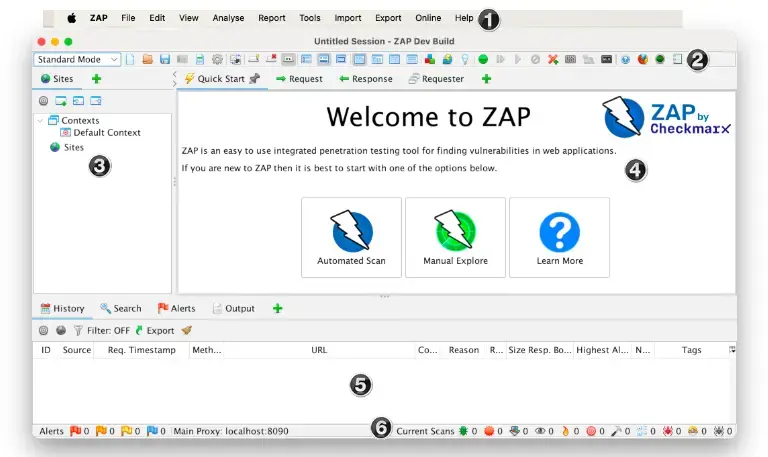Click the Open Session folder icon
Image resolution: width=768 pixels, height=457 pixels.
[147, 59]
